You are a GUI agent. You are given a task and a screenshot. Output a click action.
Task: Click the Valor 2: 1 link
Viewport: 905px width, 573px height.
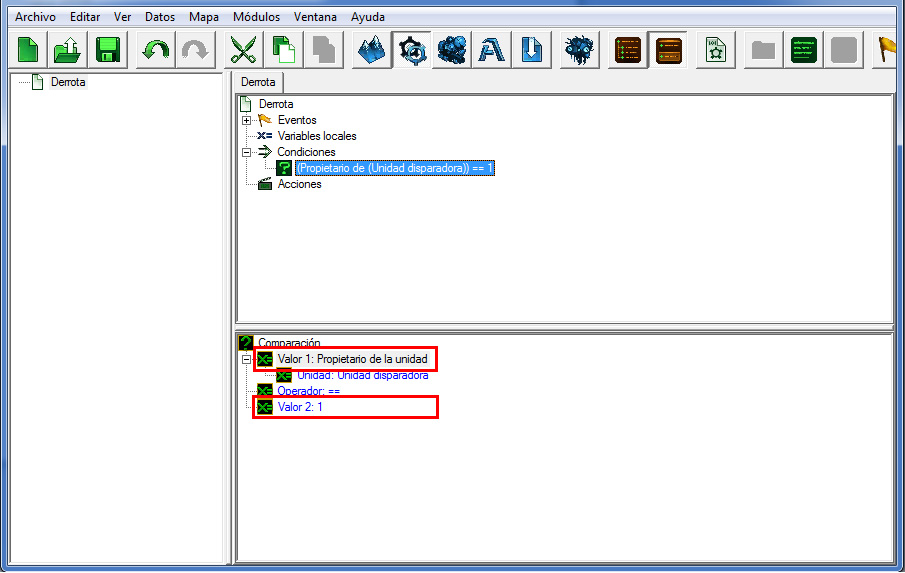click(300, 407)
